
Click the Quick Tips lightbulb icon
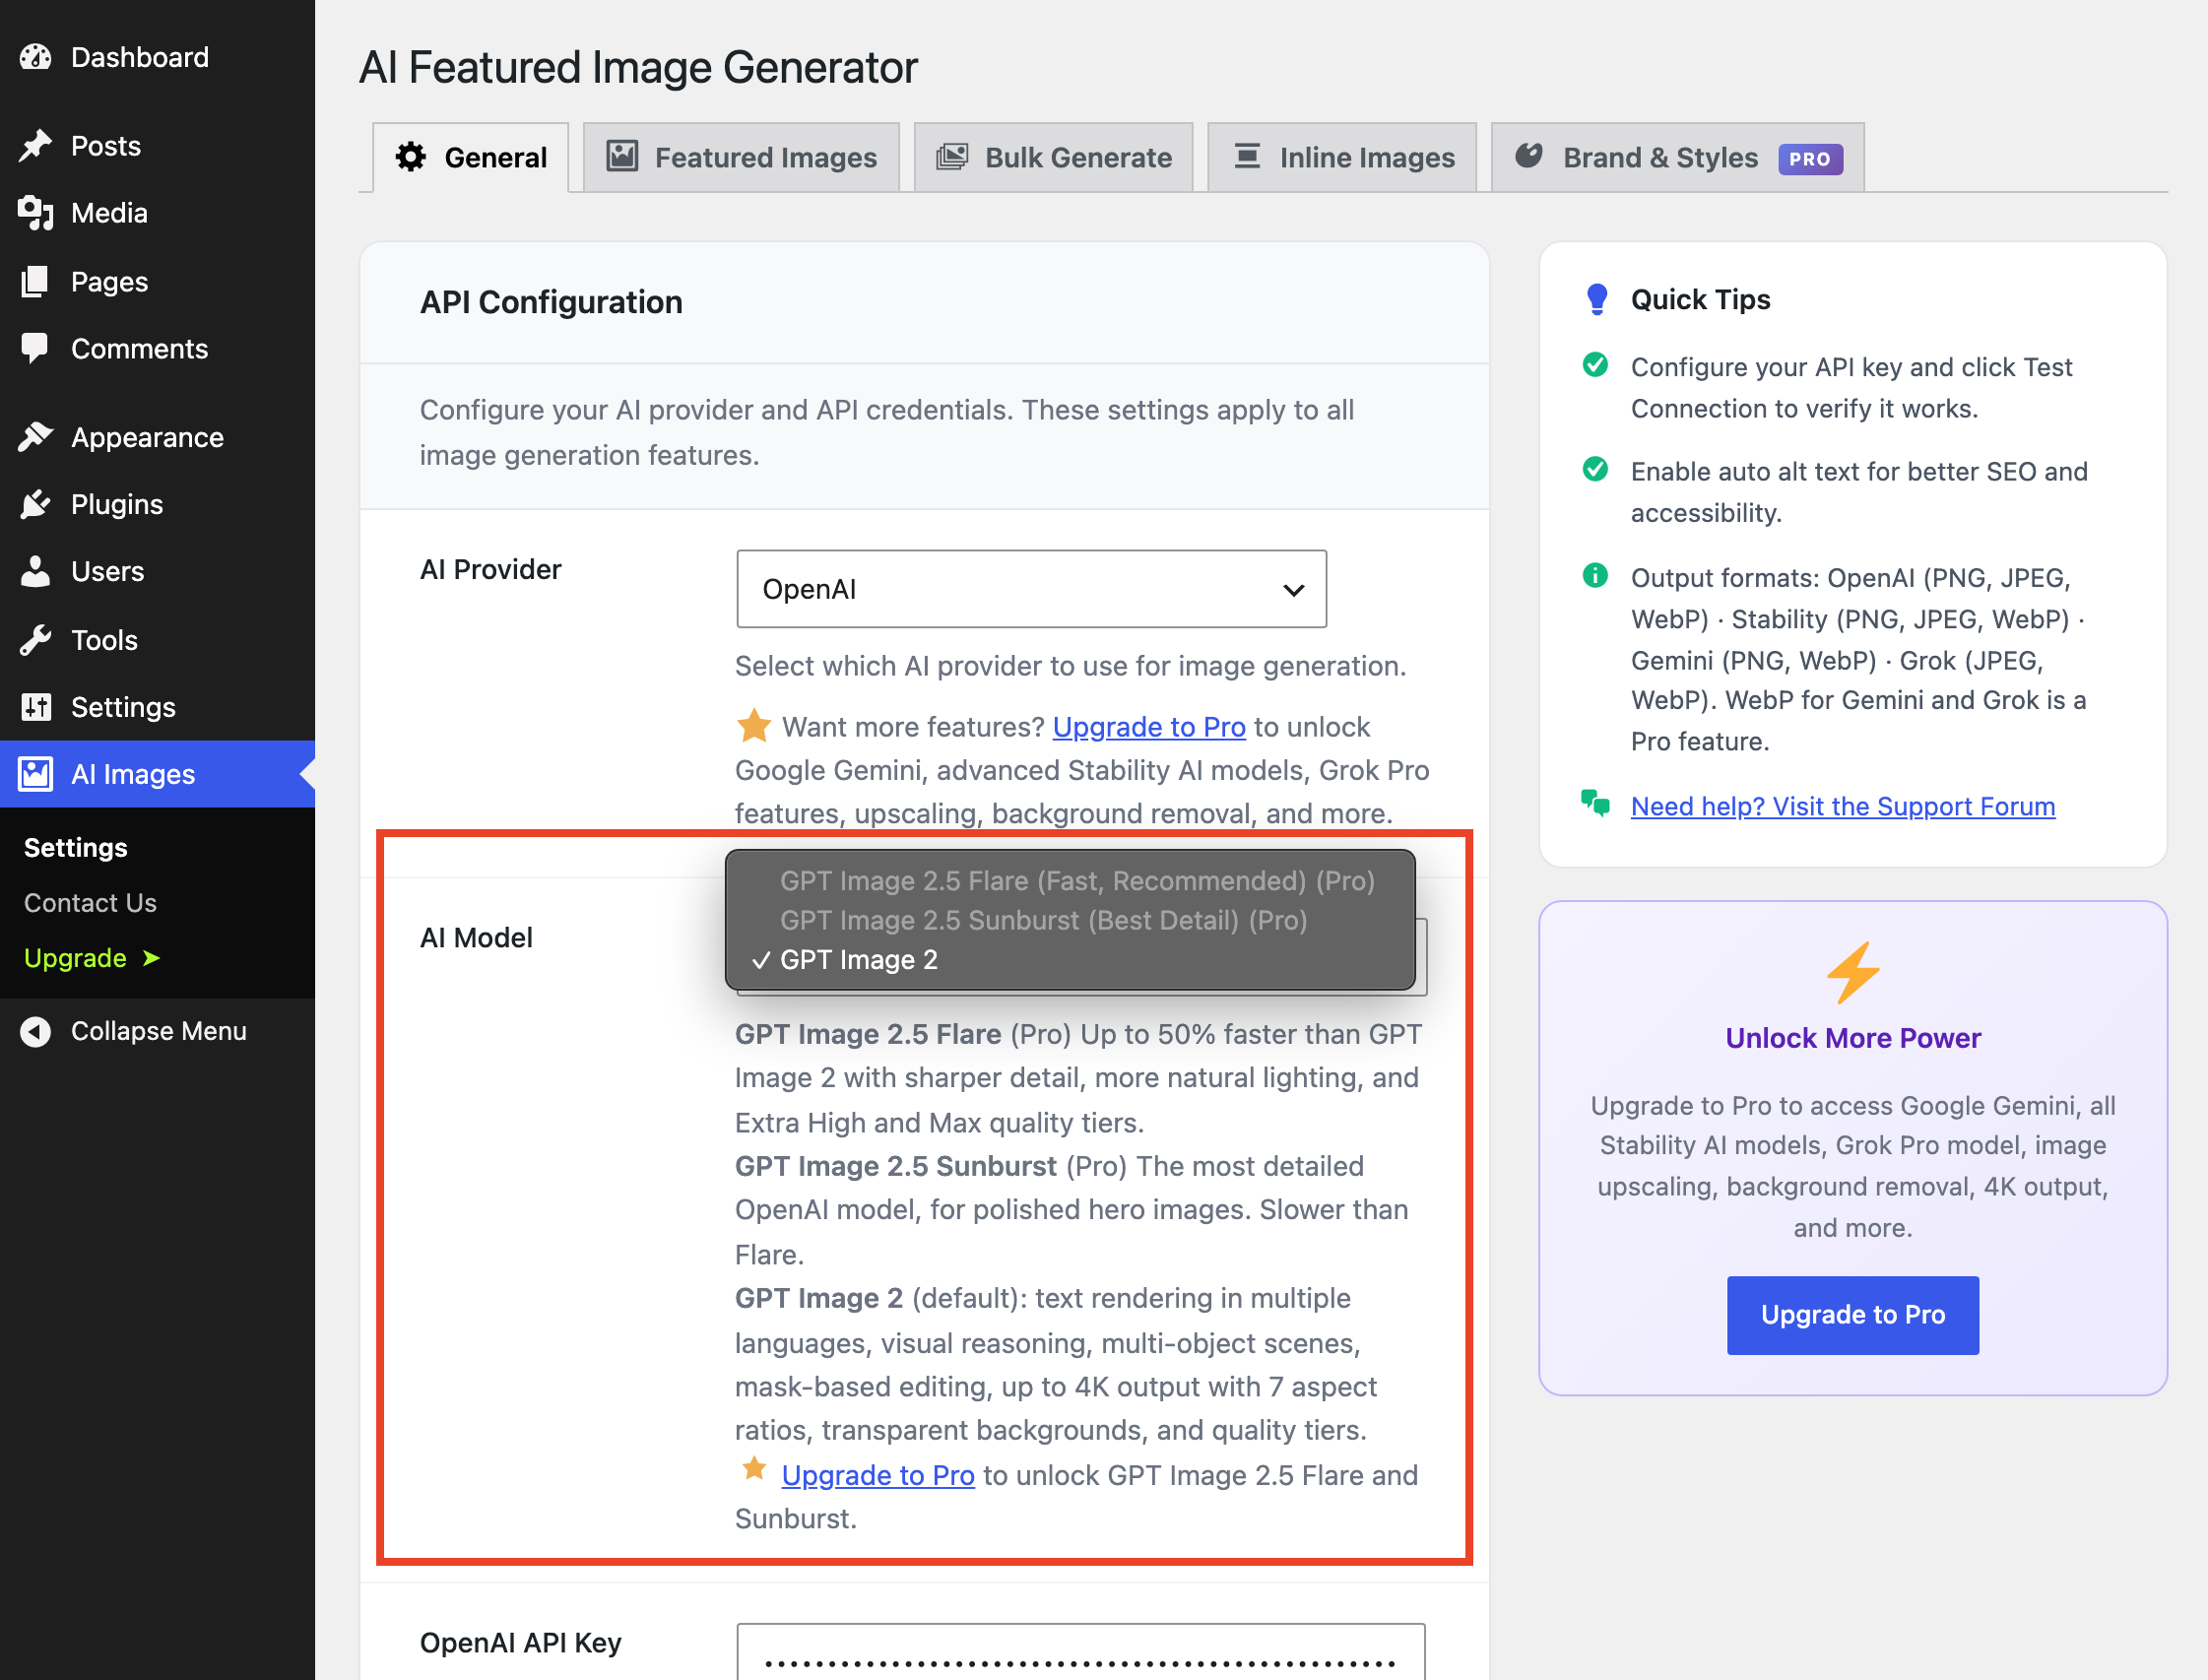click(x=1597, y=299)
